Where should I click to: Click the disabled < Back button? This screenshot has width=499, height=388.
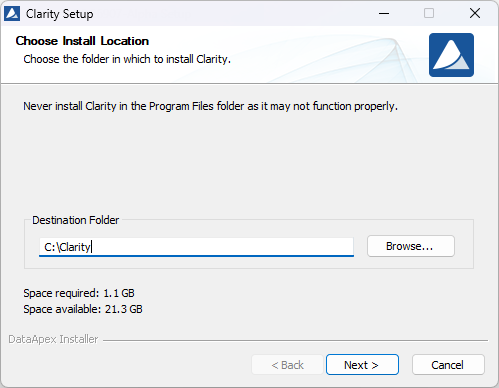tap(287, 365)
